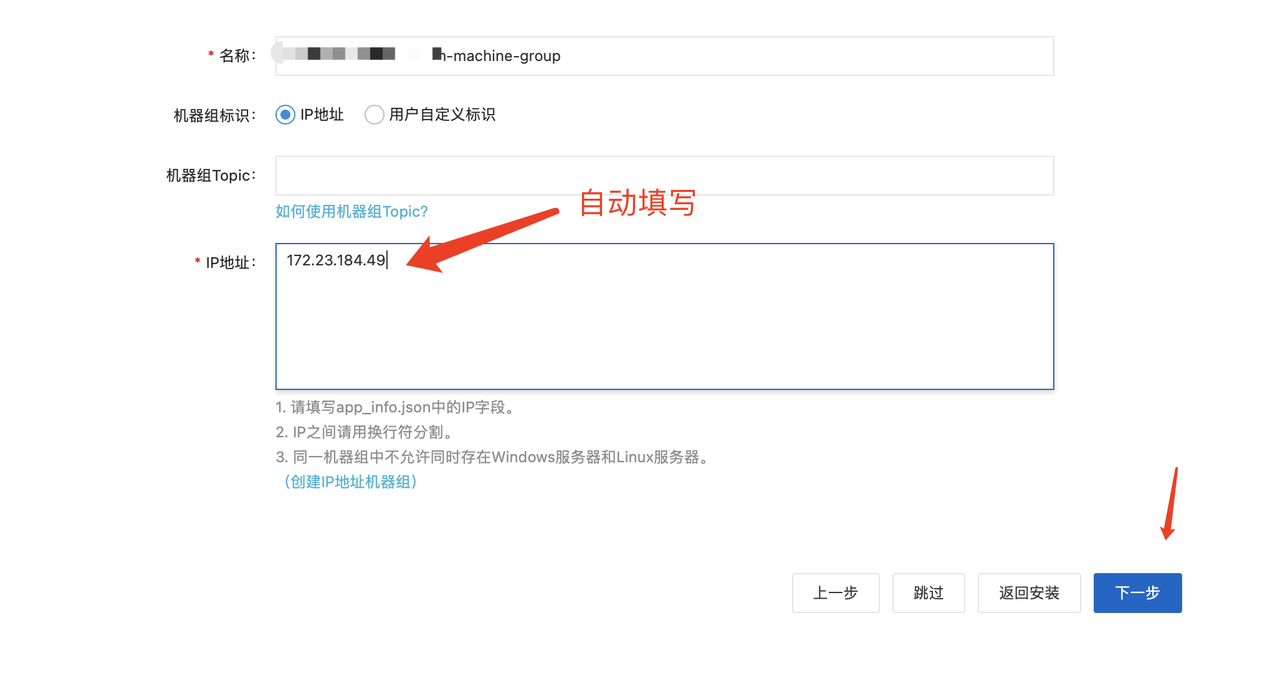Open the 创建IP地址机器组 link
The width and height of the screenshot is (1280, 694).
350,482
